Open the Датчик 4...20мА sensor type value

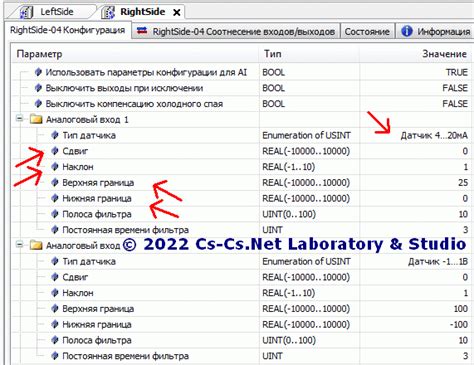click(434, 135)
